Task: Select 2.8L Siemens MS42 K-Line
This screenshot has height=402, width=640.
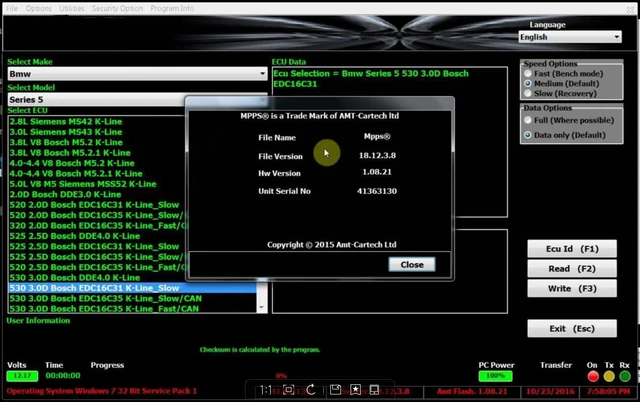Action: 66,122
